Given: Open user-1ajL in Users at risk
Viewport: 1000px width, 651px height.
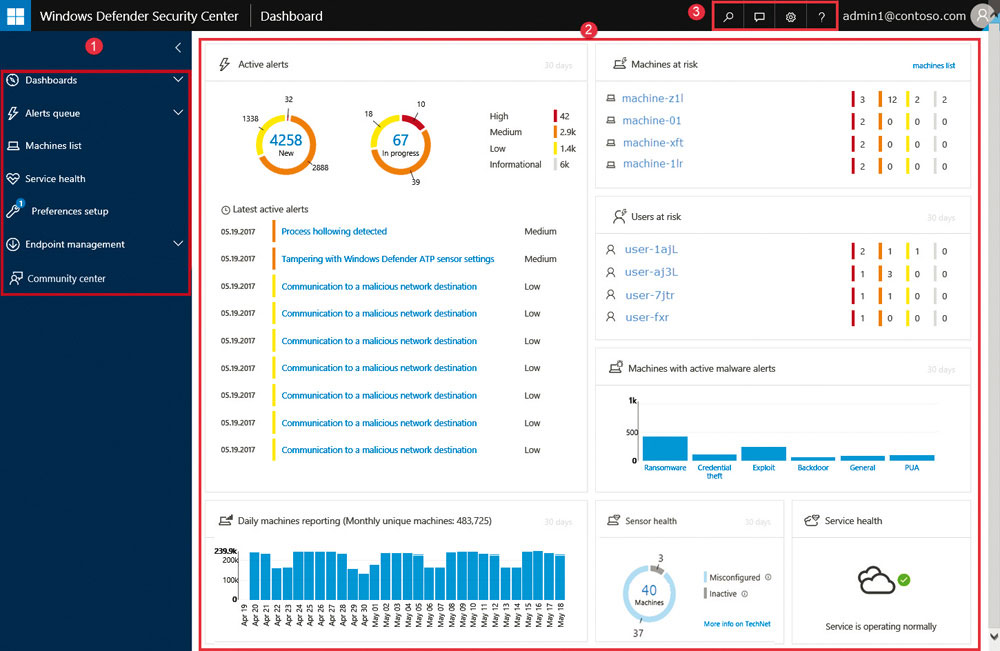Looking at the screenshot, I should pos(651,249).
